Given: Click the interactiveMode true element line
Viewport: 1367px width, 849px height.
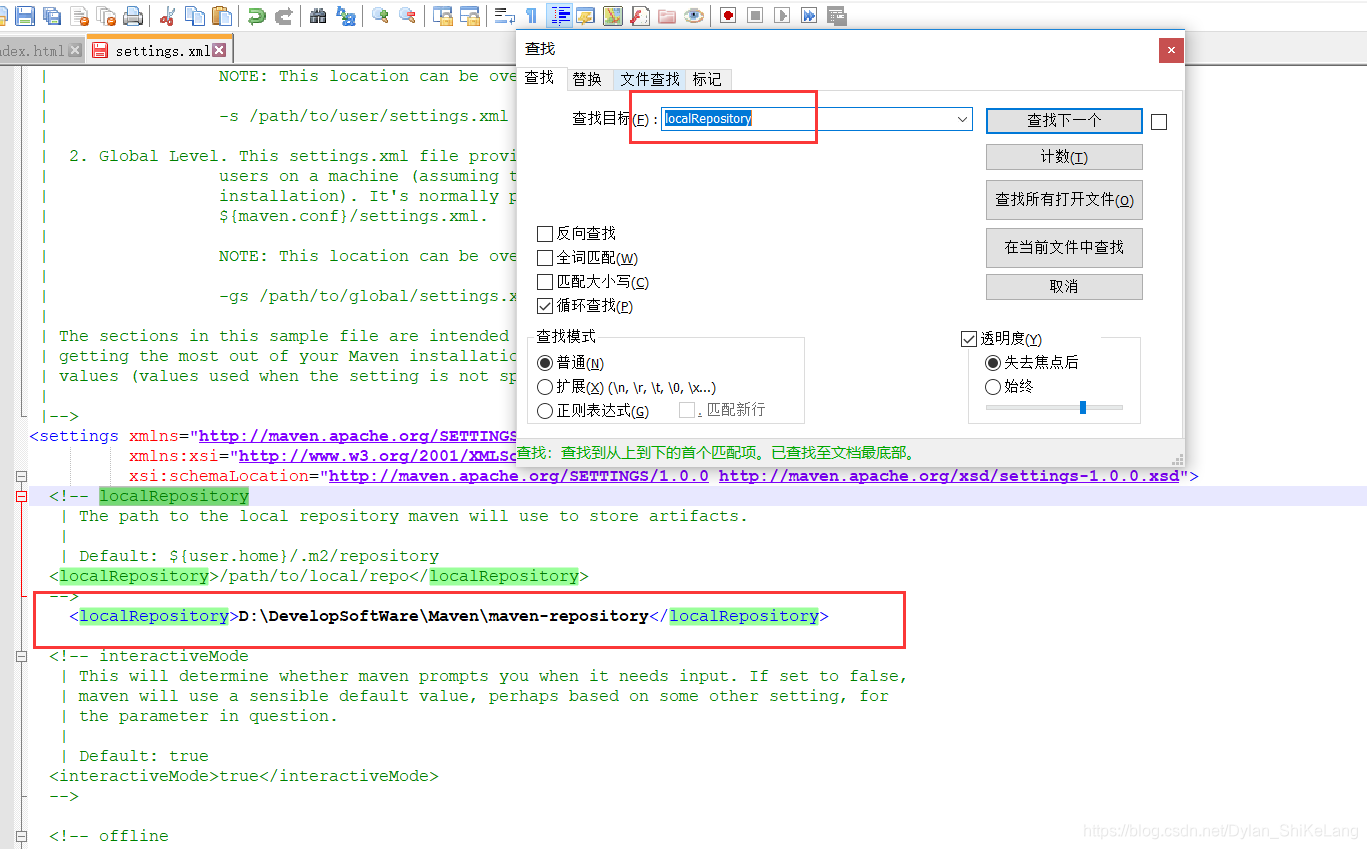Looking at the screenshot, I should pos(244,776).
